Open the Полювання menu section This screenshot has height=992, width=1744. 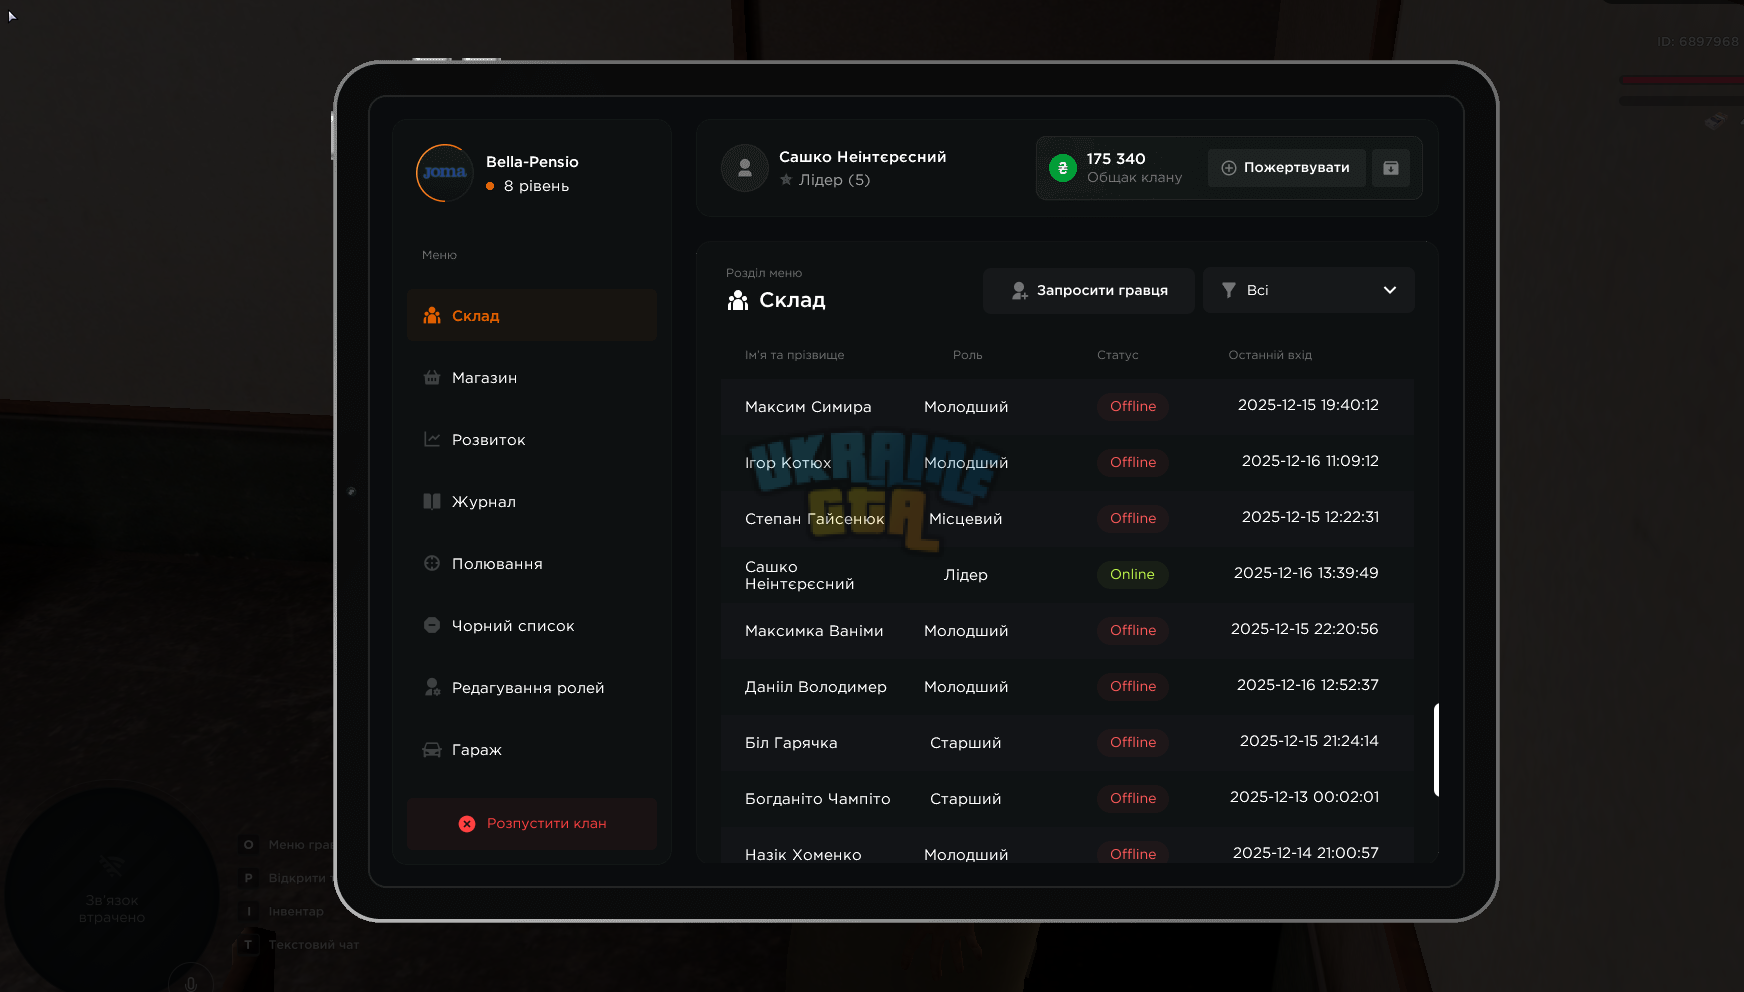pyautogui.click(x=532, y=564)
